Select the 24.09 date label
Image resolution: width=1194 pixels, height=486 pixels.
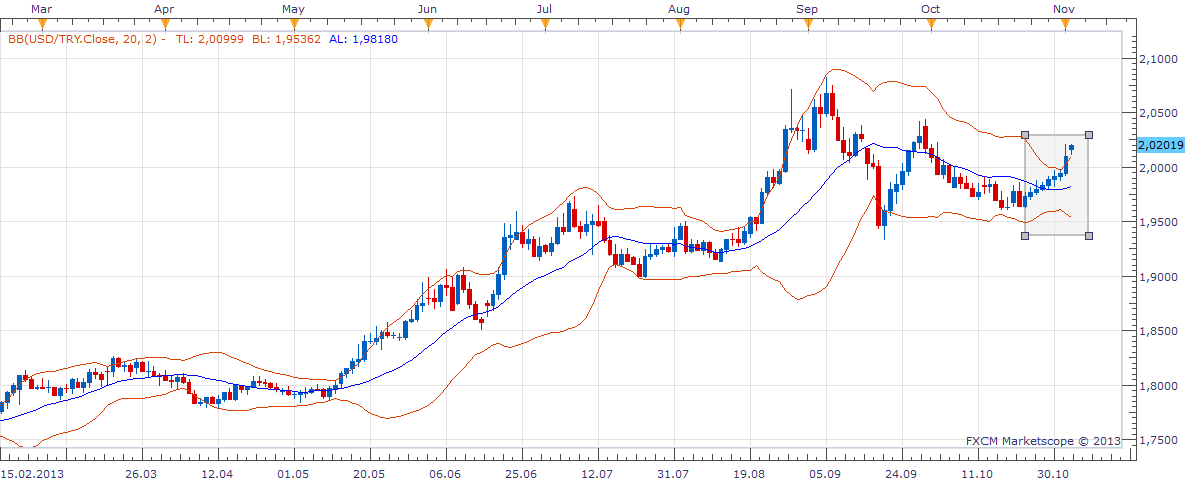click(902, 472)
